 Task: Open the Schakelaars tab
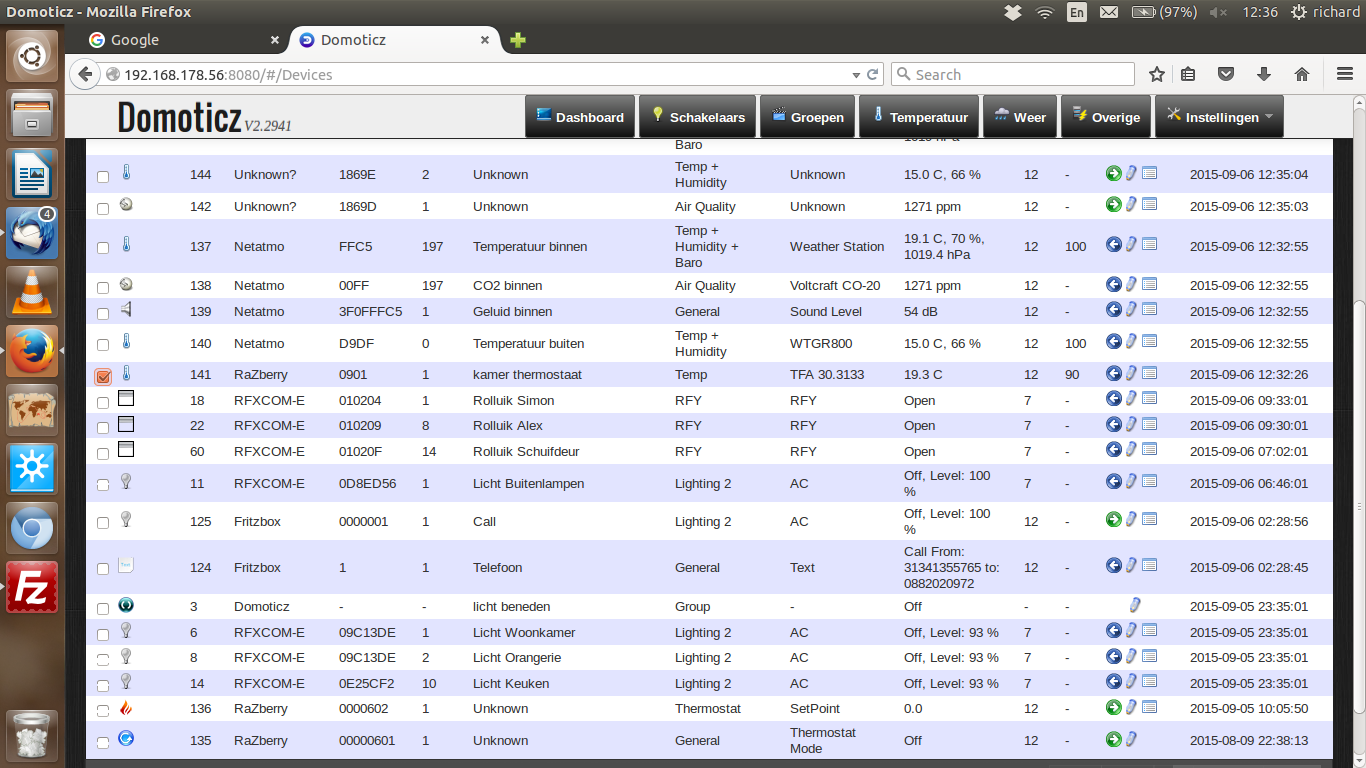(698, 117)
